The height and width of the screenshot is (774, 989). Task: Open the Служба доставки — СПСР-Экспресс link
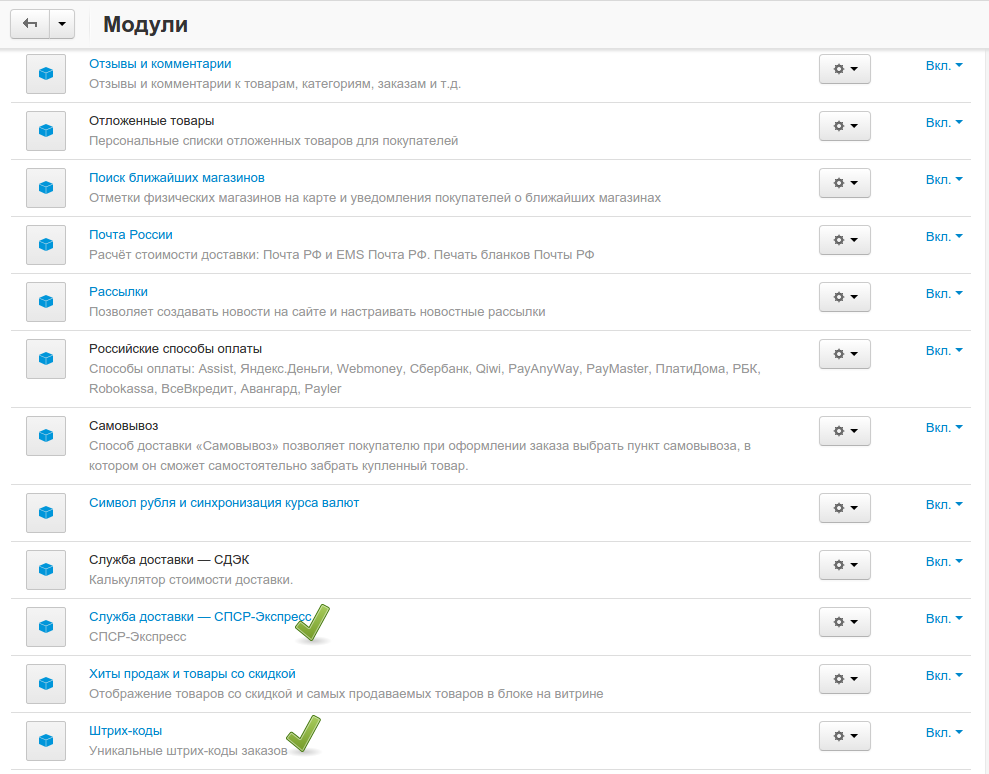click(200, 616)
